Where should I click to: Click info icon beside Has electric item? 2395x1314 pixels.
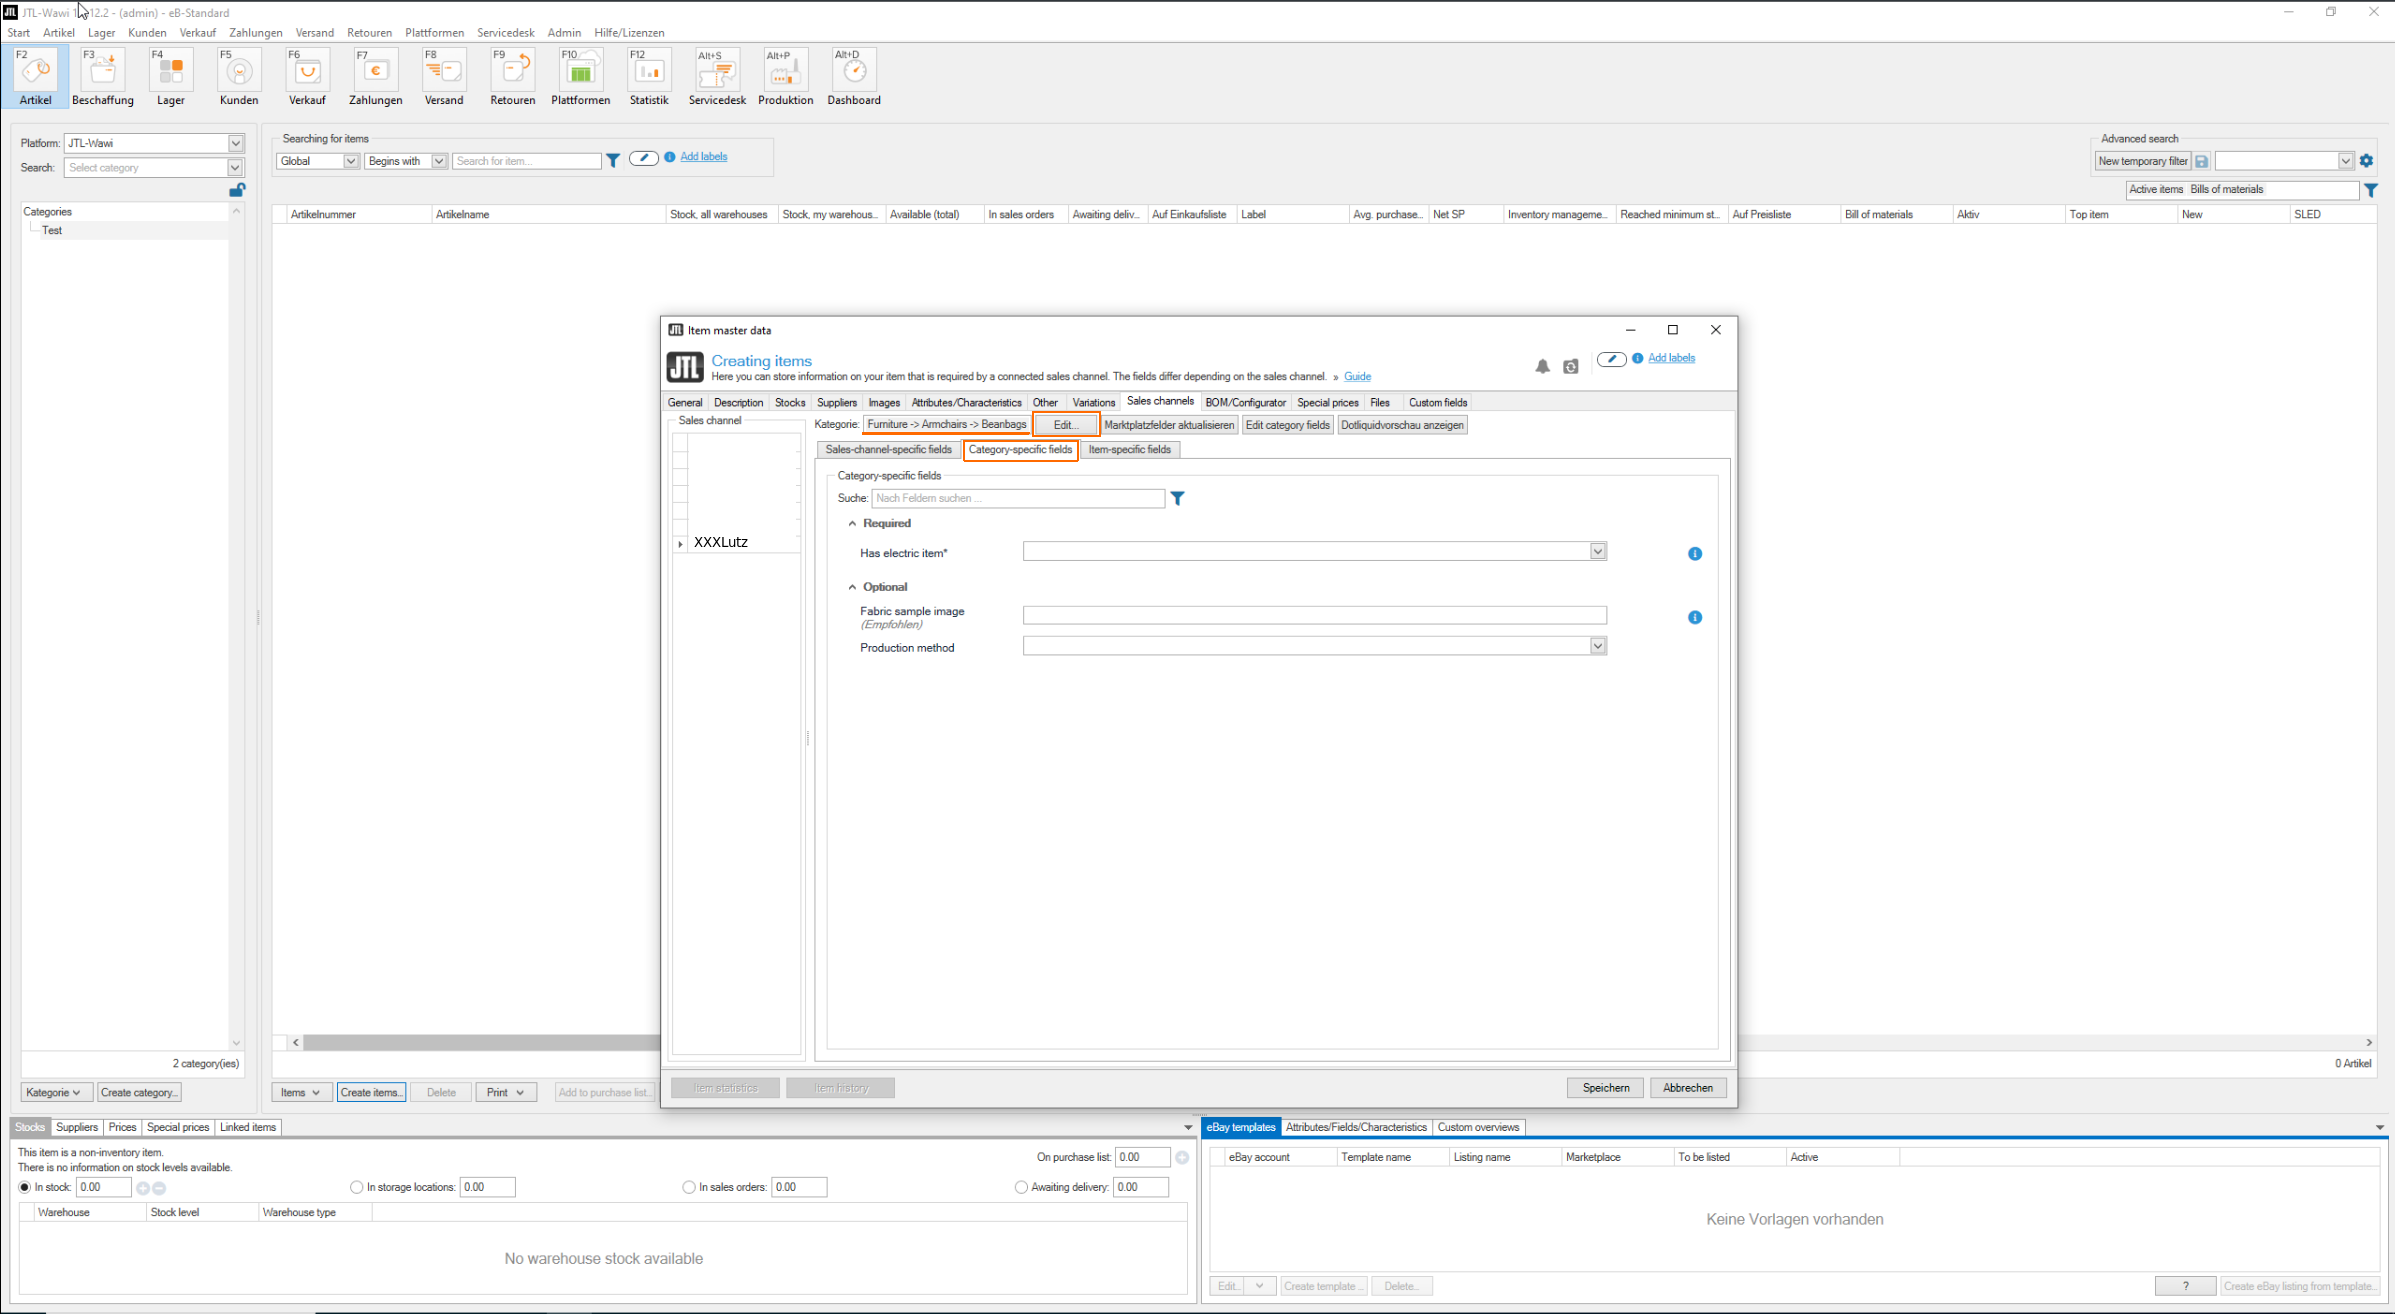pyautogui.click(x=1694, y=554)
